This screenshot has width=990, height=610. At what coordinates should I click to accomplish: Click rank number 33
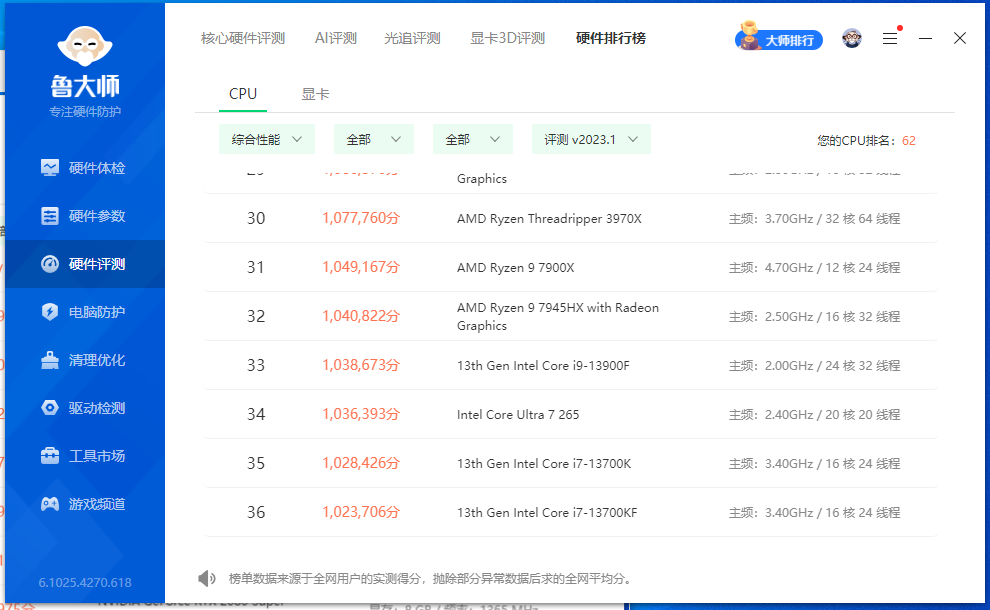[256, 365]
